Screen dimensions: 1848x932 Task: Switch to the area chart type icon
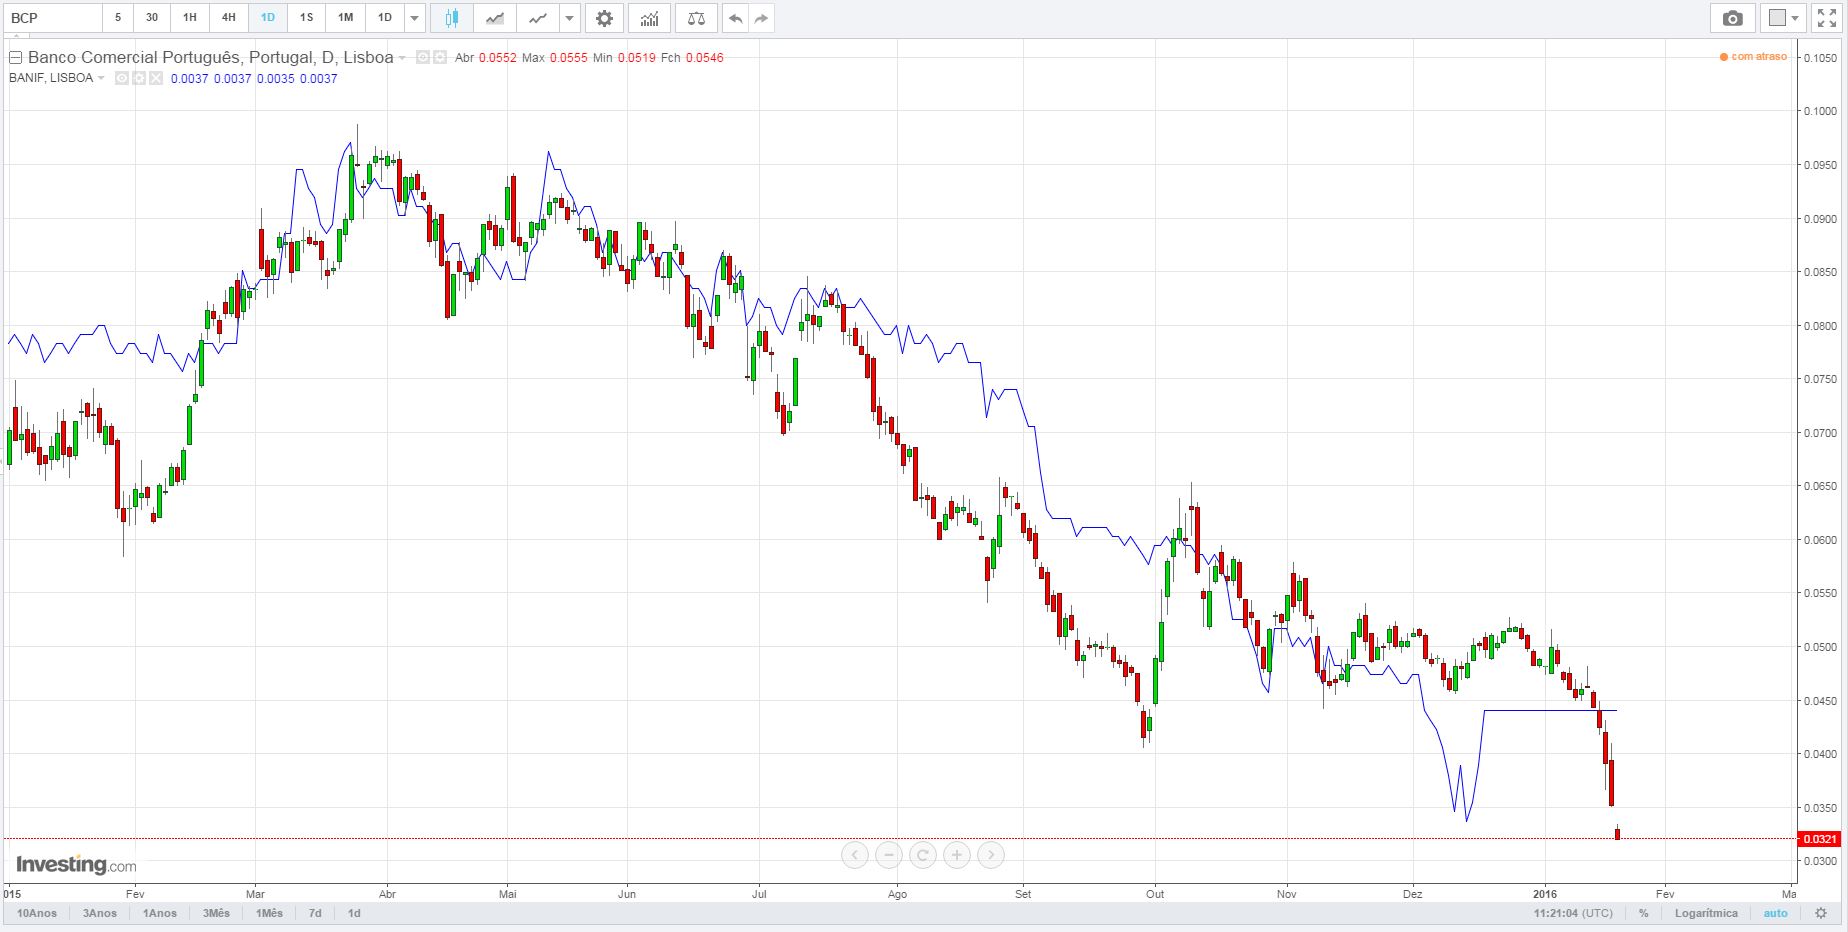[x=494, y=18]
